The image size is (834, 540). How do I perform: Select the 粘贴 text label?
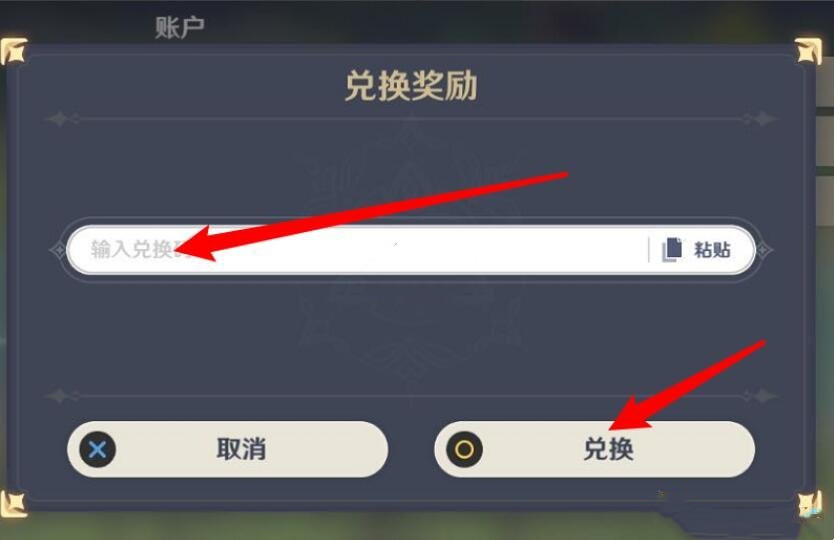[x=712, y=250]
